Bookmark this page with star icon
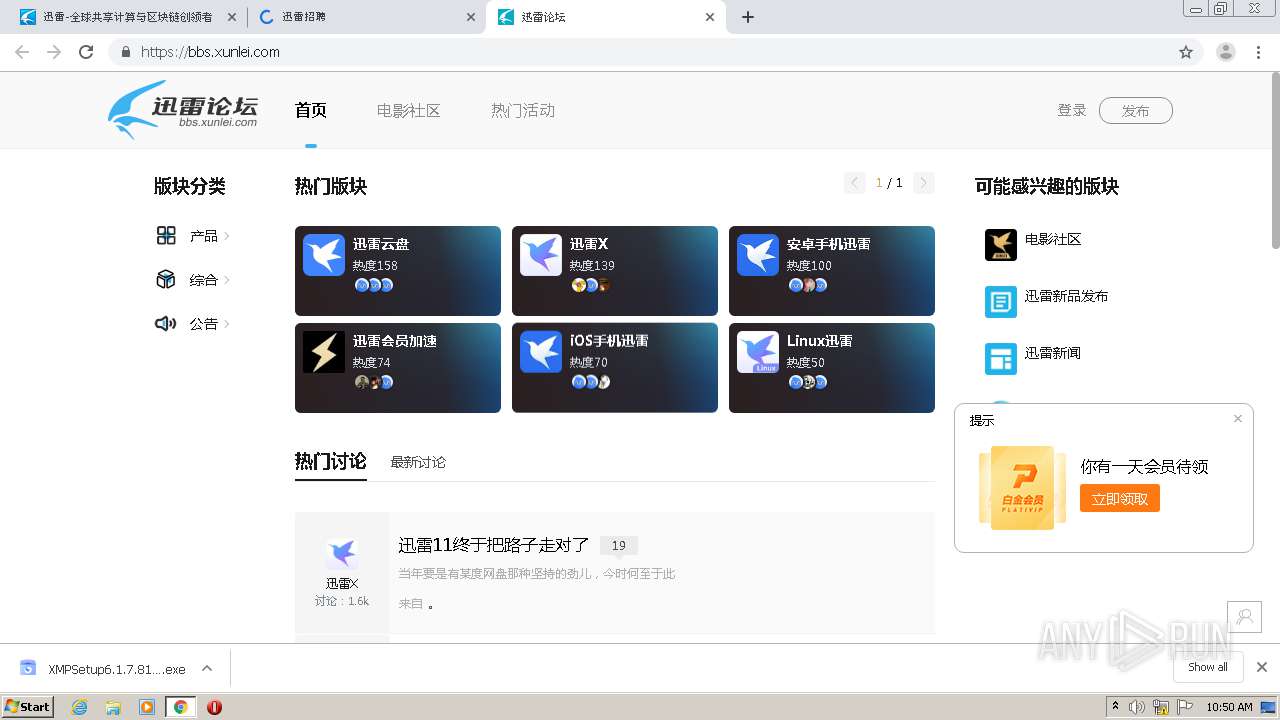 pos(1186,52)
